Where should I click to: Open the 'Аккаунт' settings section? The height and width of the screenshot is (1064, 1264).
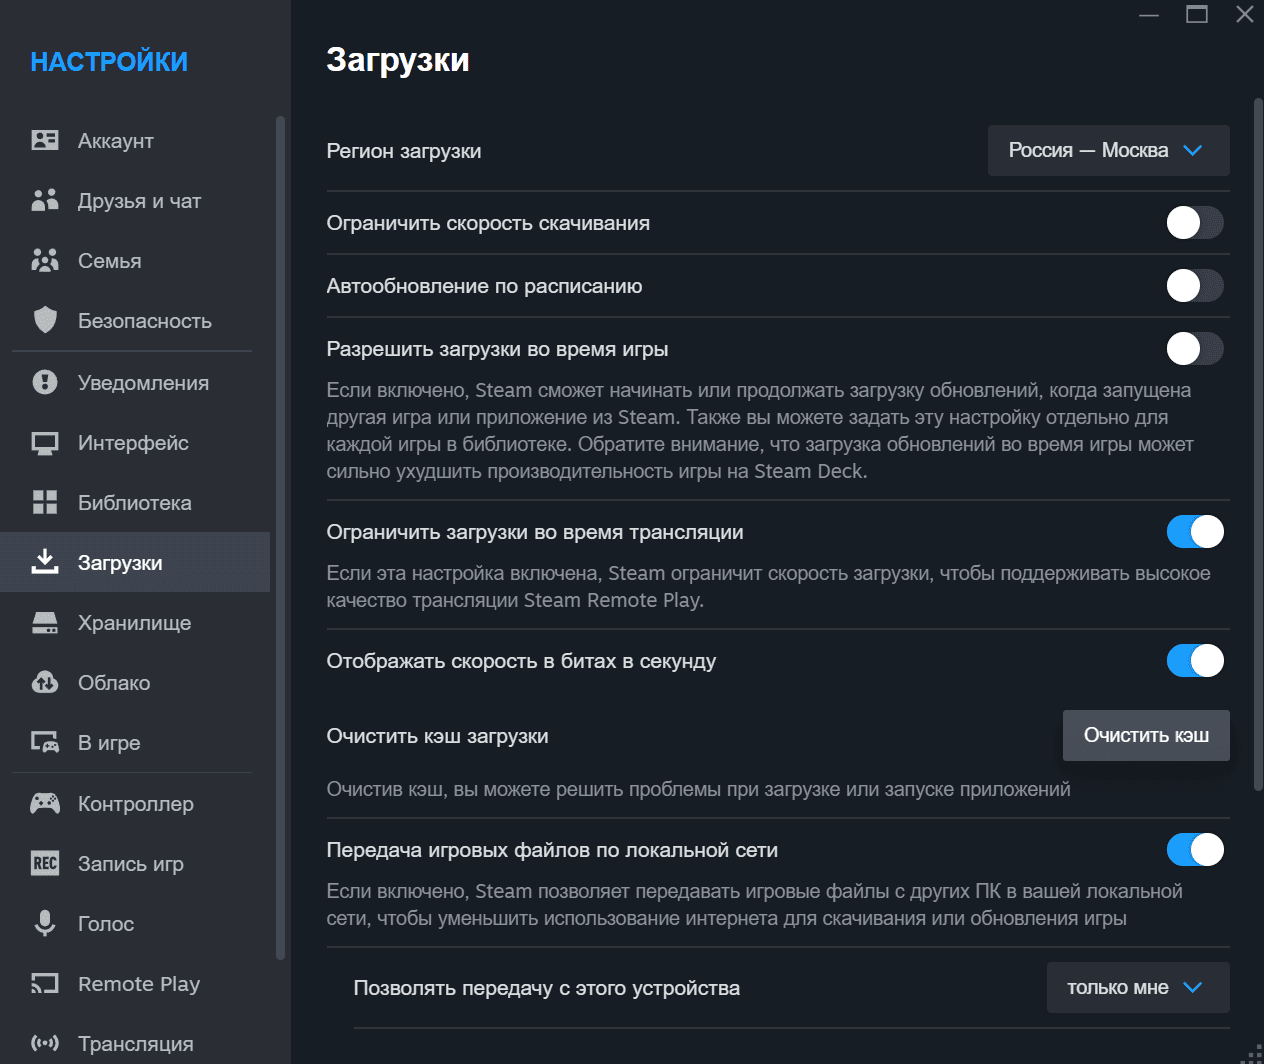click(x=135, y=141)
